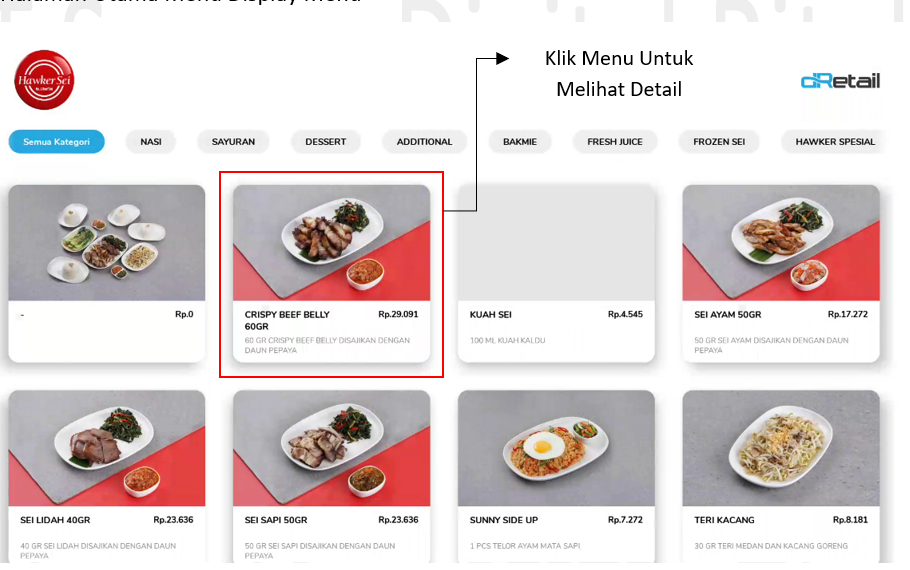The width and height of the screenshot is (910, 570).
Task: Open the SUNNY SIDE UP fried rice photo
Action: [x=556, y=448]
